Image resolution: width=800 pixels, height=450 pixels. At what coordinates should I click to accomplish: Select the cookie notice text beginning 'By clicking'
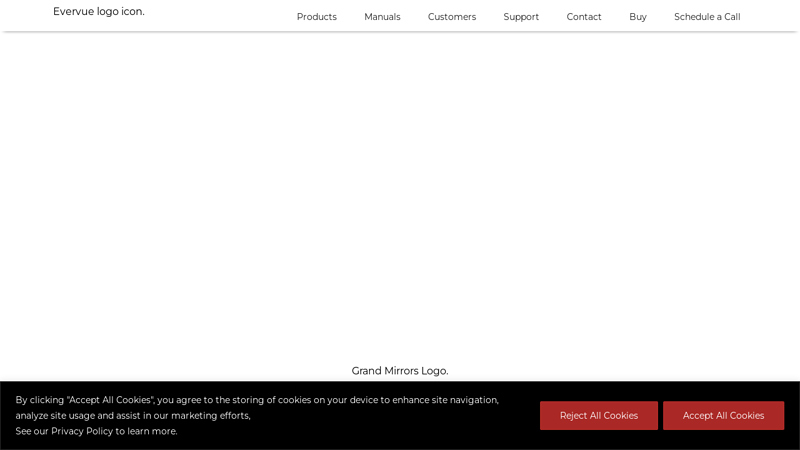pyautogui.click(x=257, y=408)
